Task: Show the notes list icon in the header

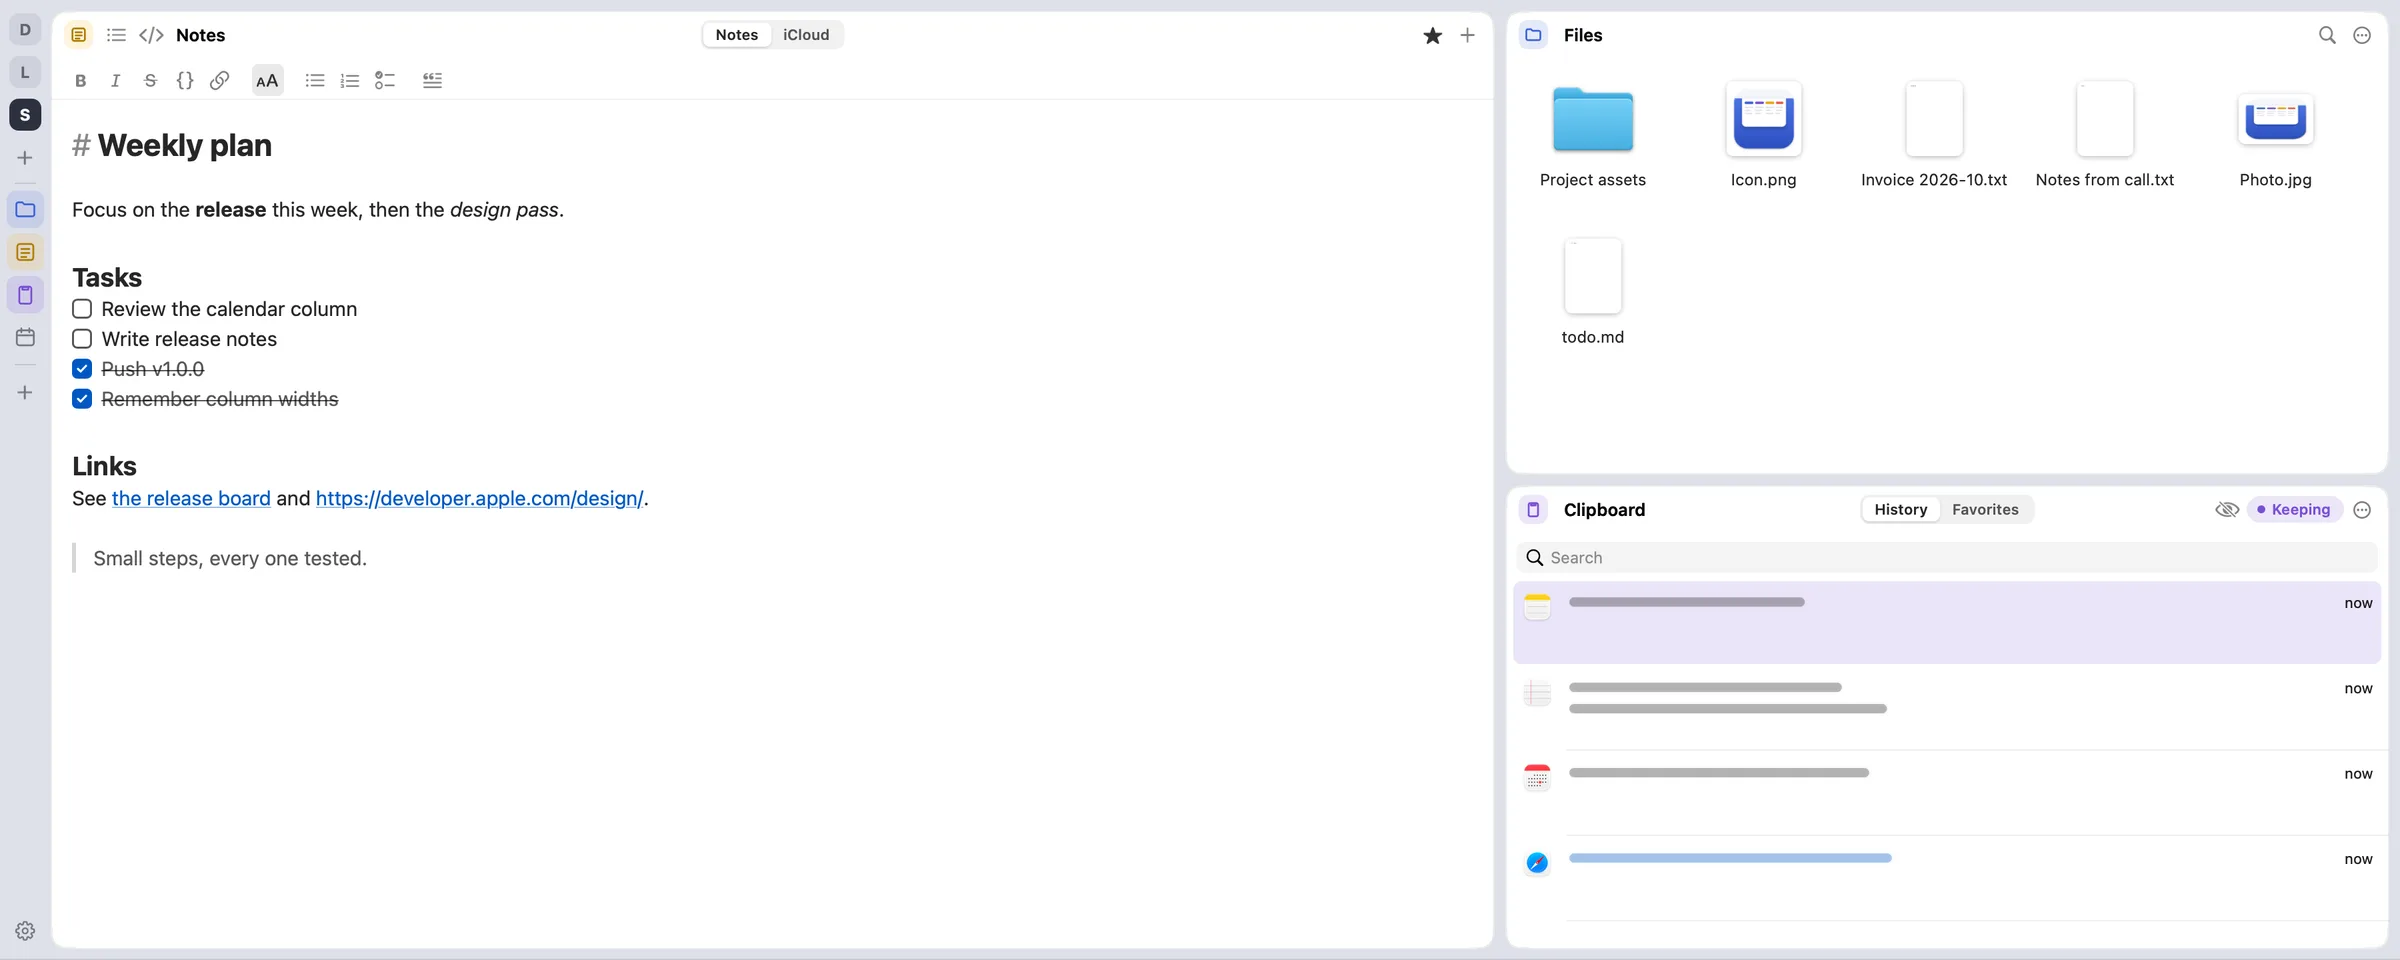Action: click(x=116, y=35)
